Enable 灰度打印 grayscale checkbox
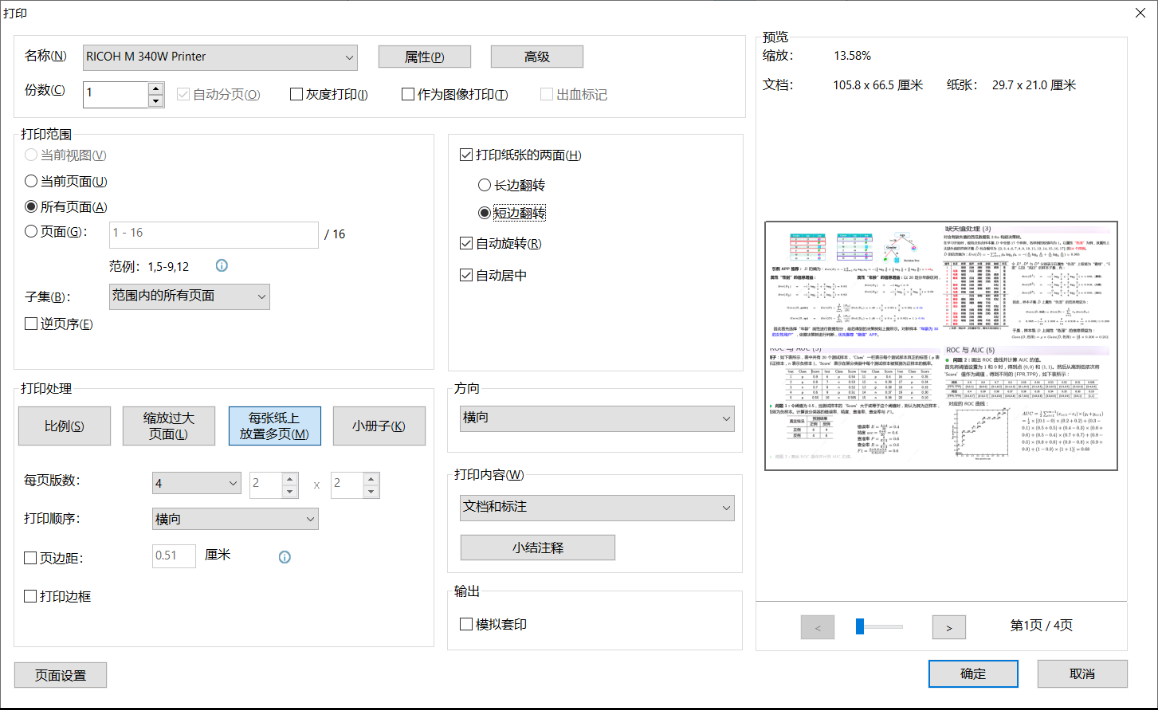 coord(296,95)
